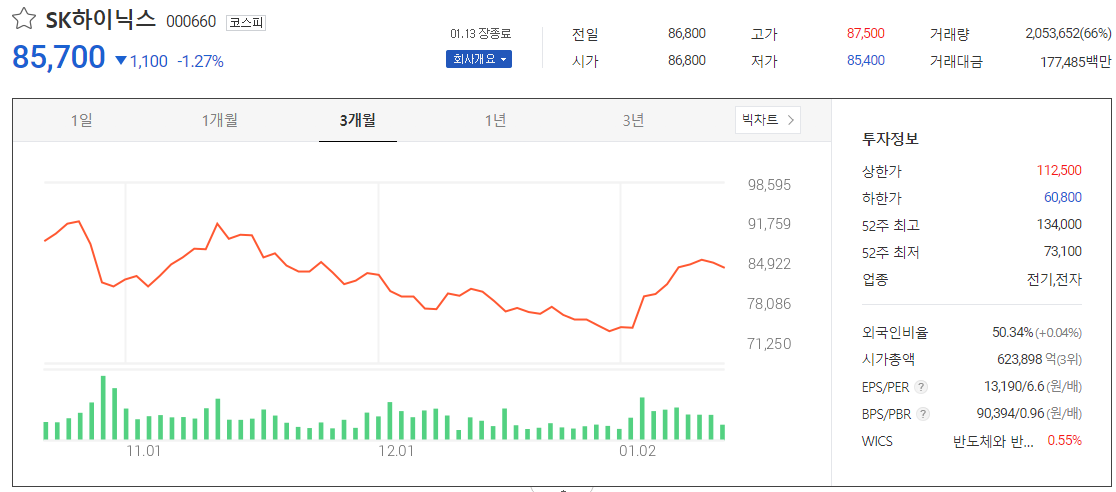Click the BPS/PBR value 90,394/0.96

[1009, 413]
